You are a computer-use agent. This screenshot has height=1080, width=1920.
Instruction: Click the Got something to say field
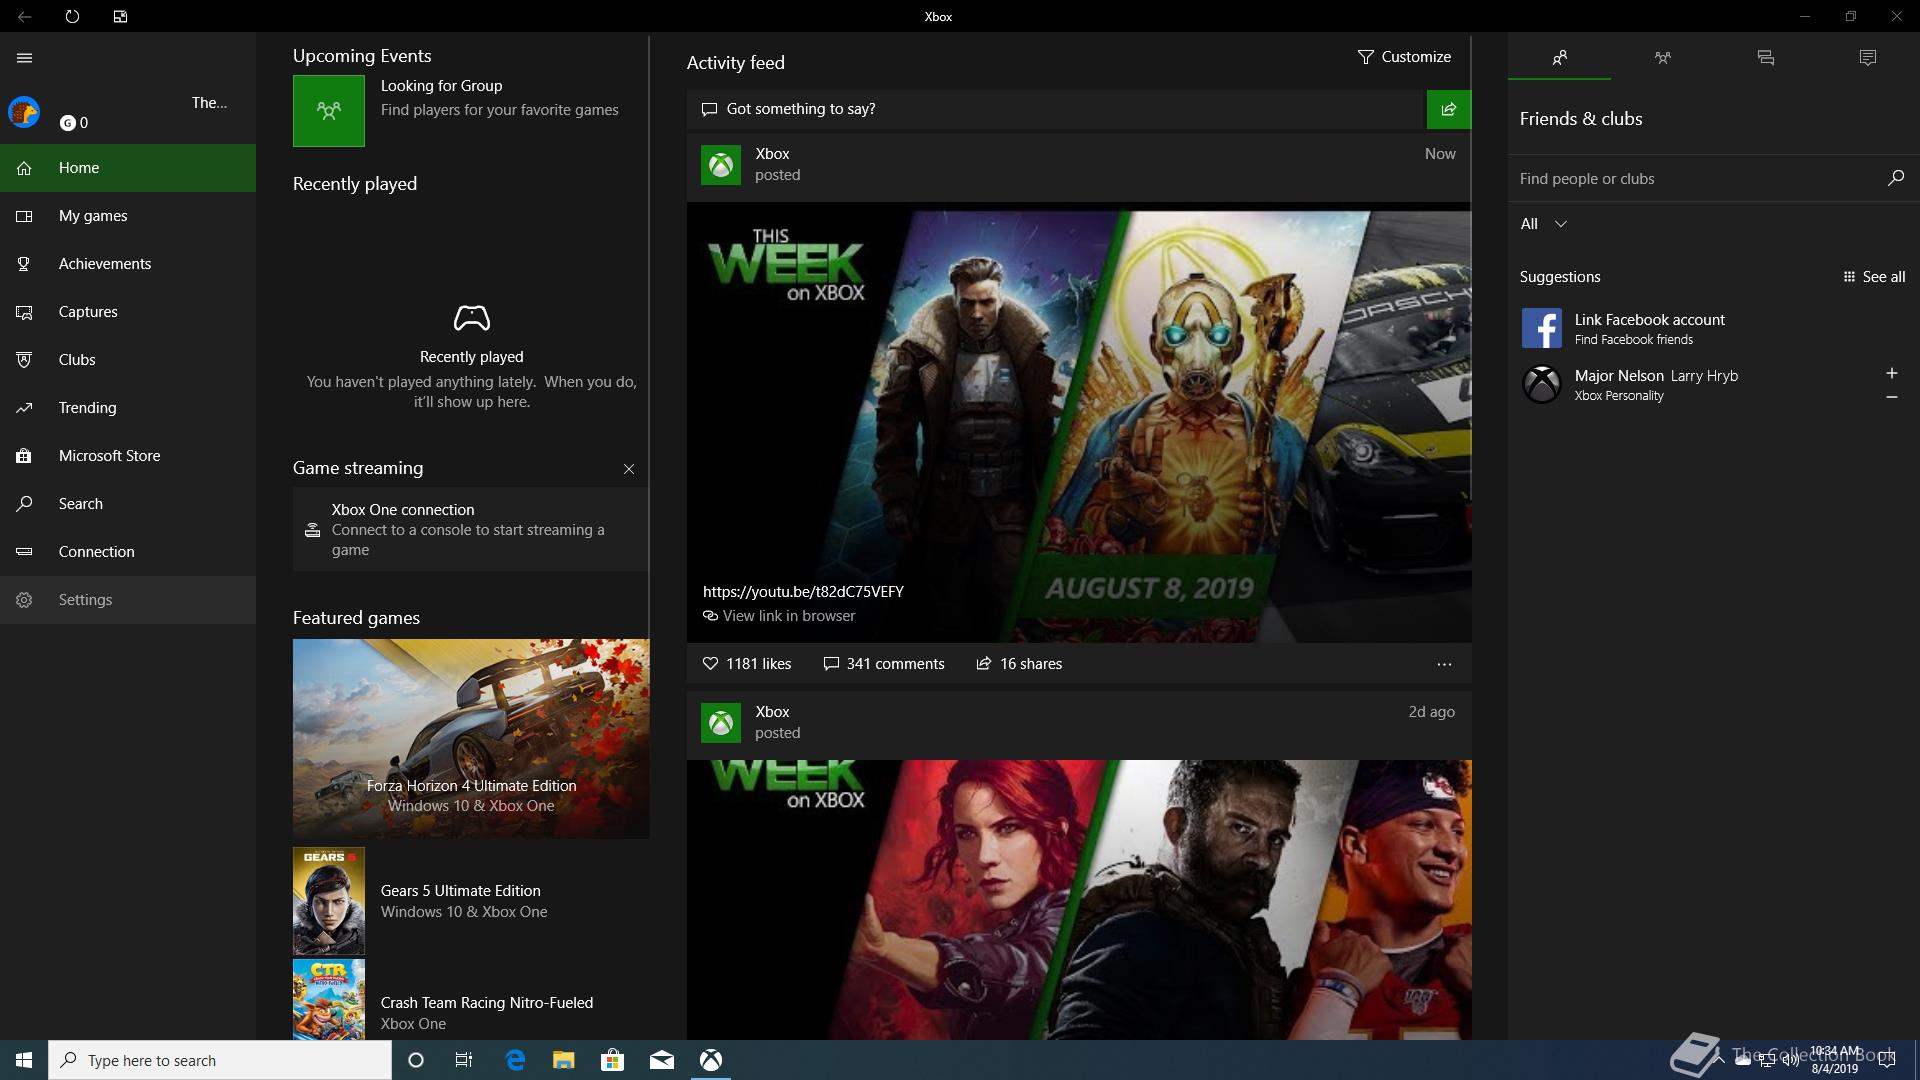tap(1056, 109)
